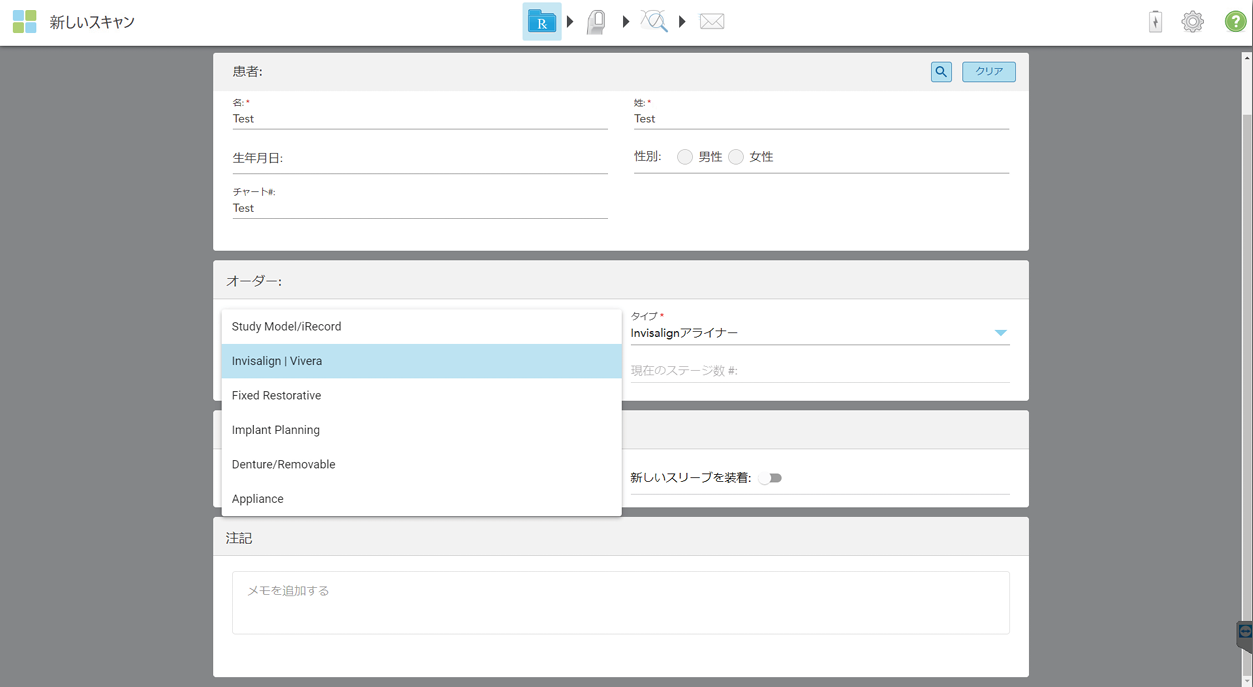The width and height of the screenshot is (1253, 687).
Task: Click the オーダー section header
Action: (621, 281)
